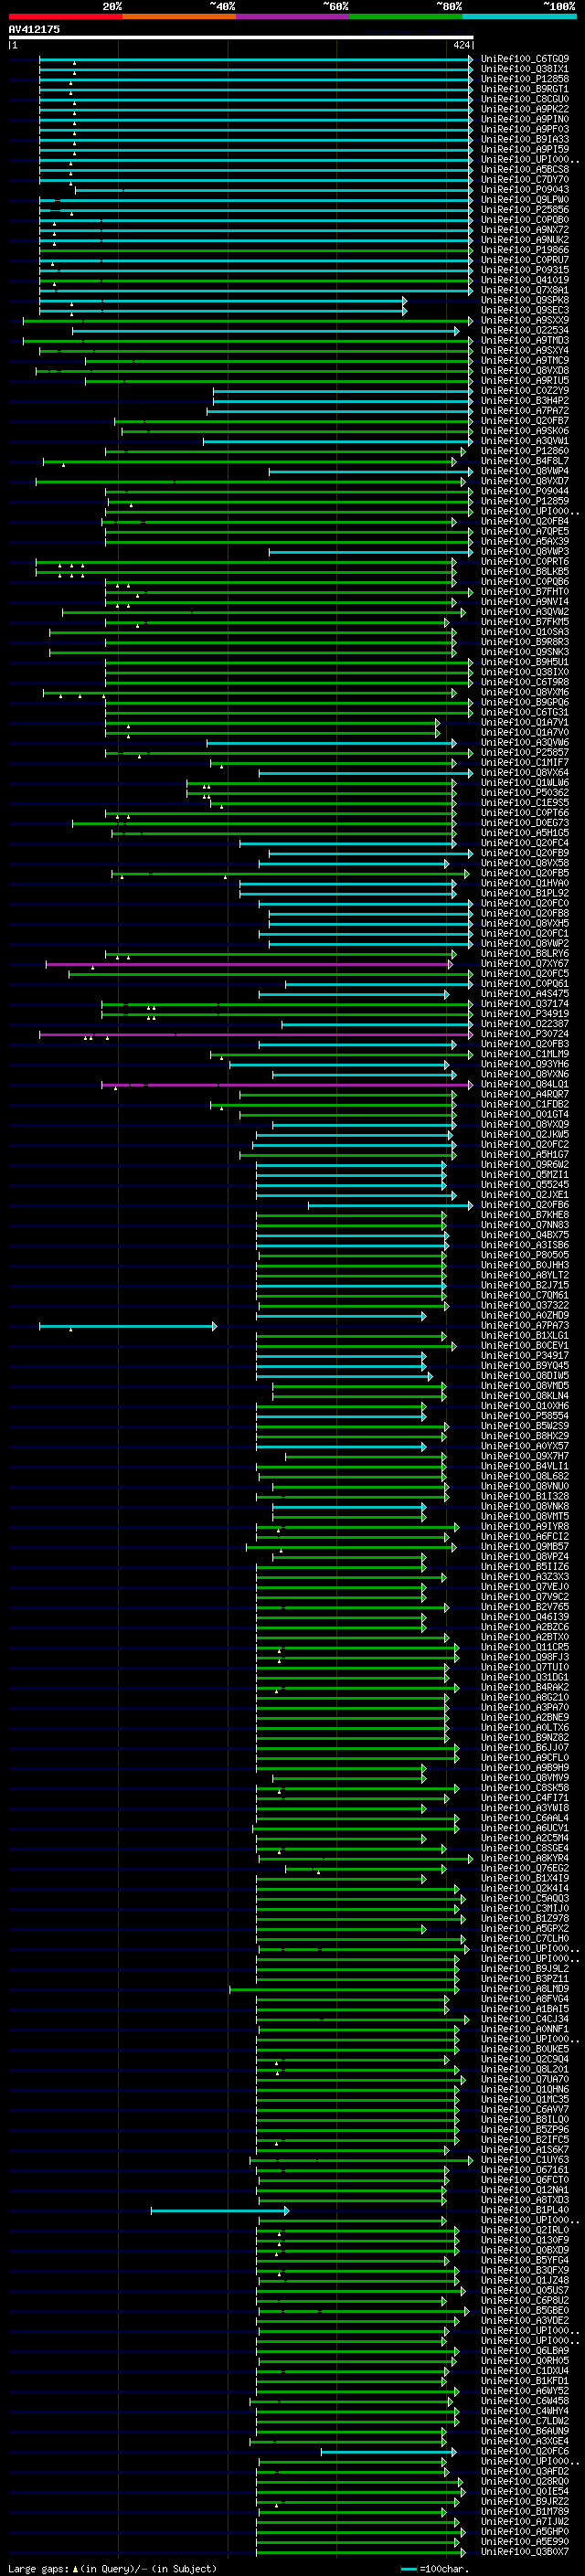Select hit label UniRef100_P09043
The height and width of the screenshot is (2576, 585).
(x=525, y=190)
